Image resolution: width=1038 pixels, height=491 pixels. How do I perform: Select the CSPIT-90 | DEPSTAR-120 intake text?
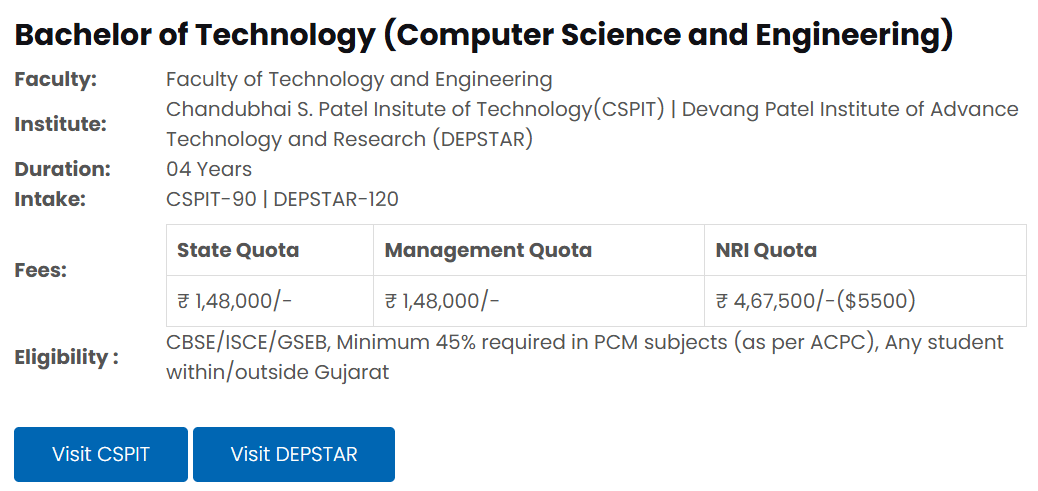[x=282, y=199]
